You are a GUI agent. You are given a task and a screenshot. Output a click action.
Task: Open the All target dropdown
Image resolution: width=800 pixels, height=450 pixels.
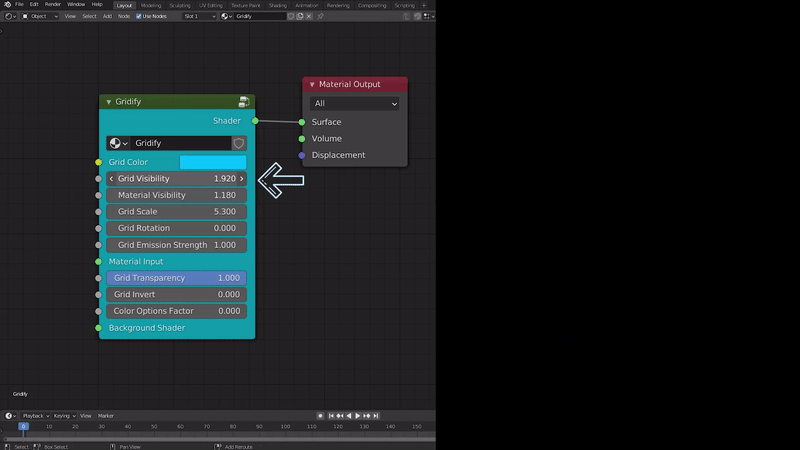point(355,104)
